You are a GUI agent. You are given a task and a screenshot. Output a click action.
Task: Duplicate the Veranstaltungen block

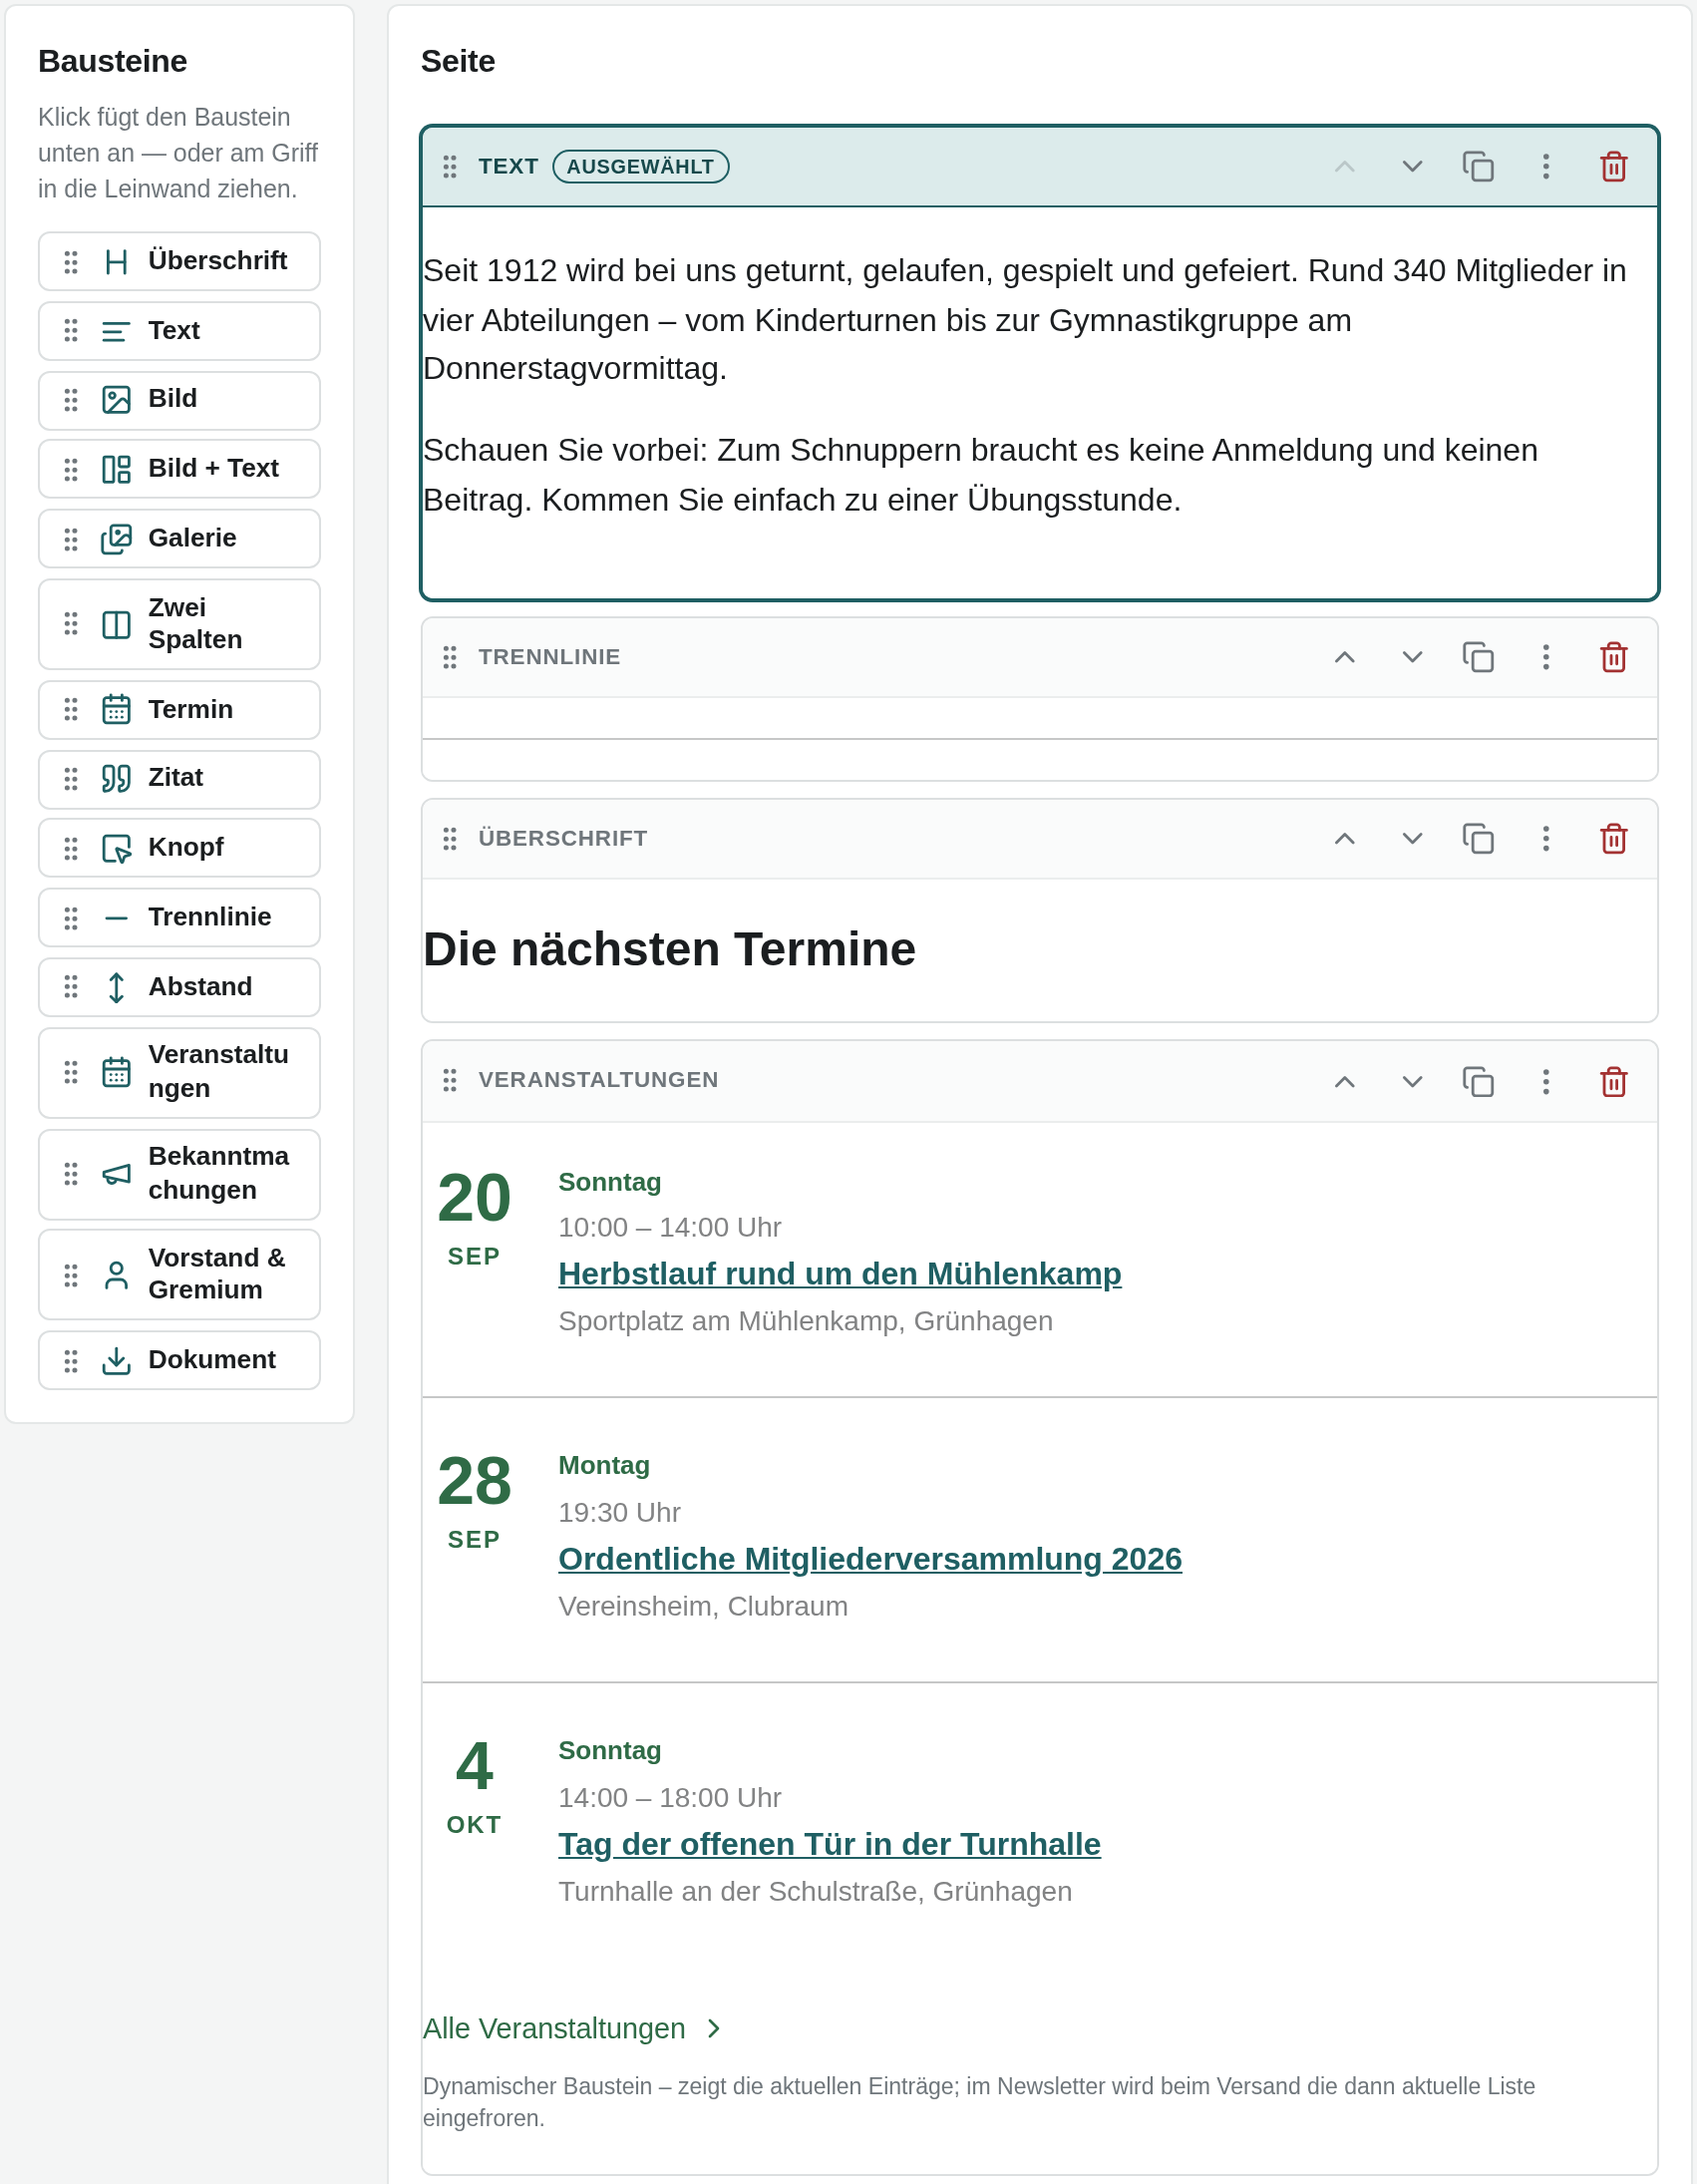pos(1478,1082)
